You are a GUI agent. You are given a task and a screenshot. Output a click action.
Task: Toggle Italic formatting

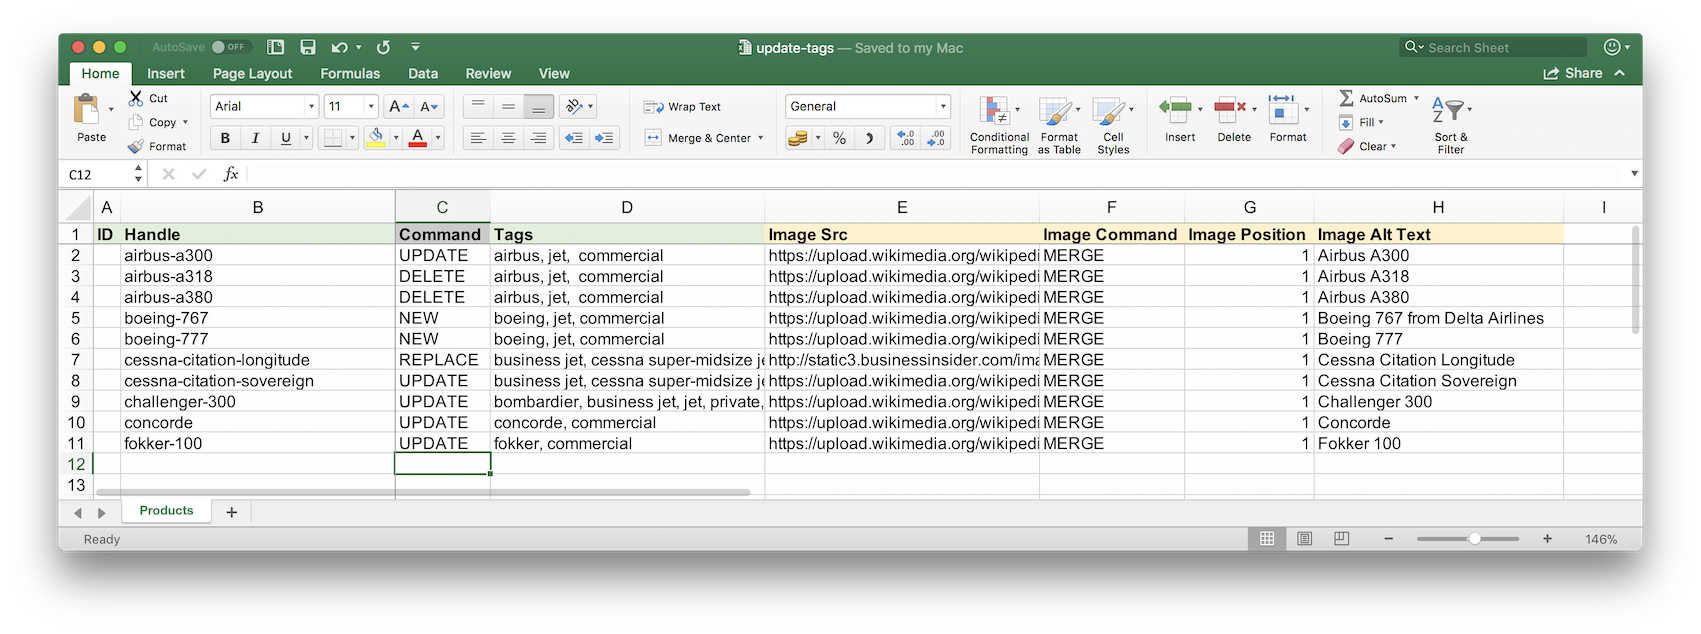[x=255, y=138]
